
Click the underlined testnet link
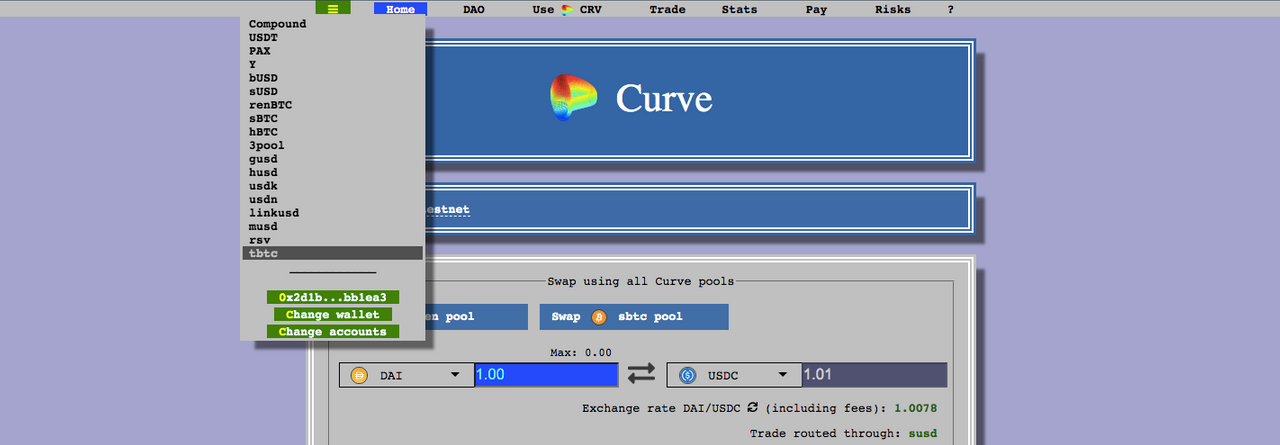click(x=446, y=210)
